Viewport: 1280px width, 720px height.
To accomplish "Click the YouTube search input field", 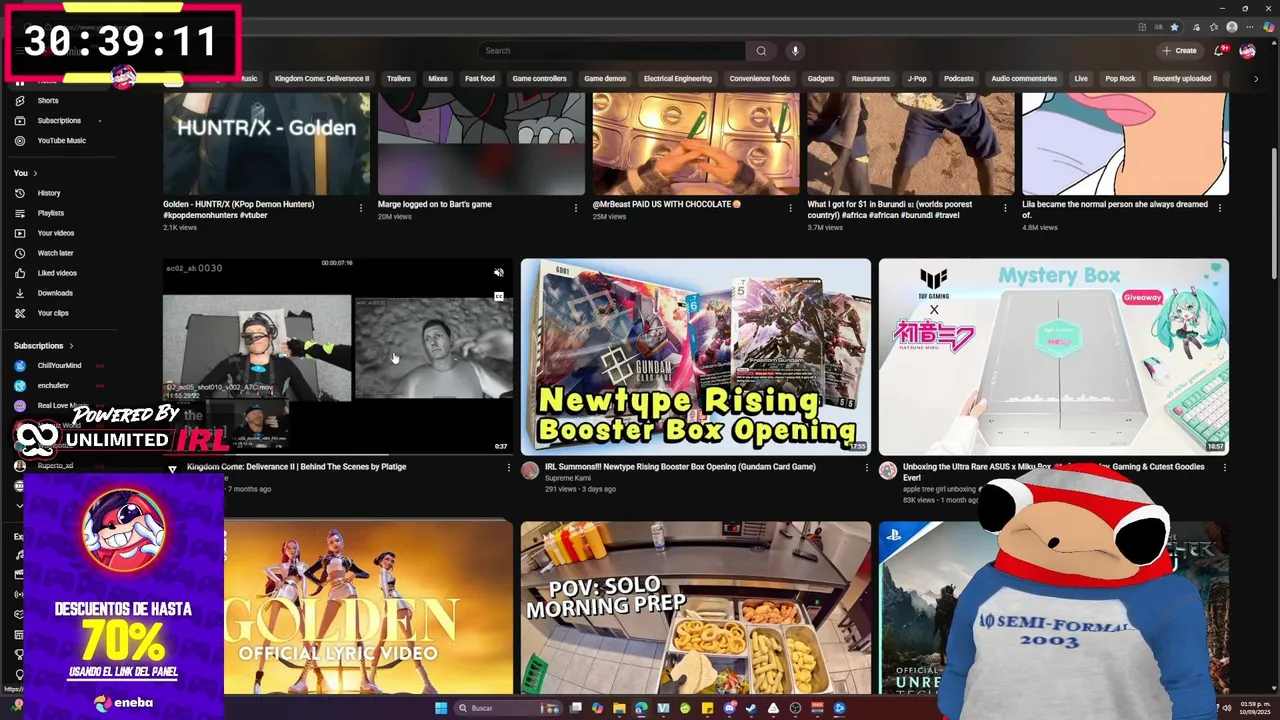I will click(x=612, y=51).
